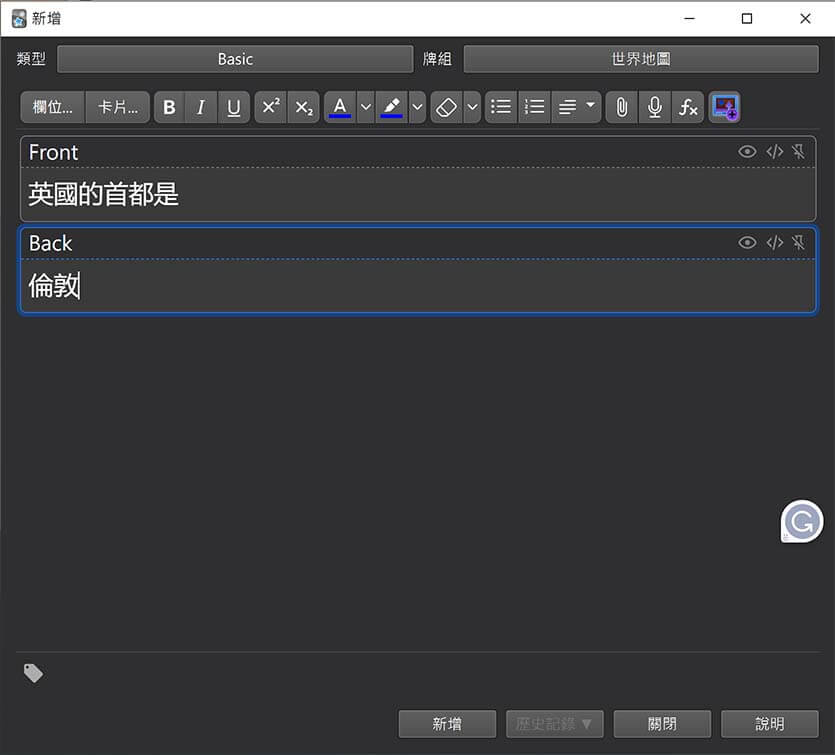
Task: Toggle underline formatting
Action: click(x=233, y=107)
